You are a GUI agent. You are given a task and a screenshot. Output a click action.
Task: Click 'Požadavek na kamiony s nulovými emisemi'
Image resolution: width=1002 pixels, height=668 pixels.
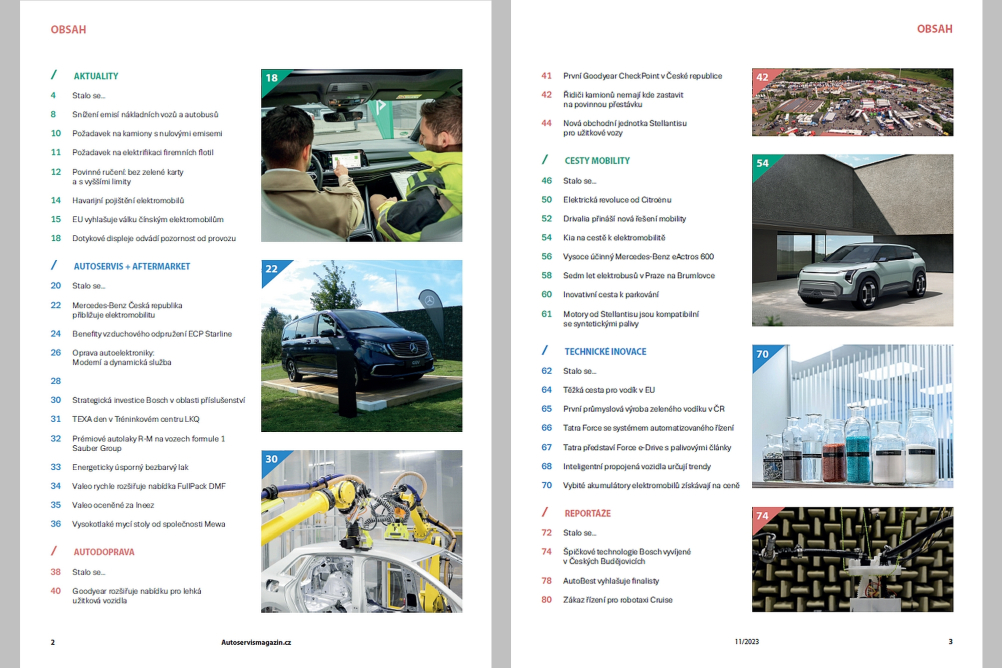(x=147, y=134)
